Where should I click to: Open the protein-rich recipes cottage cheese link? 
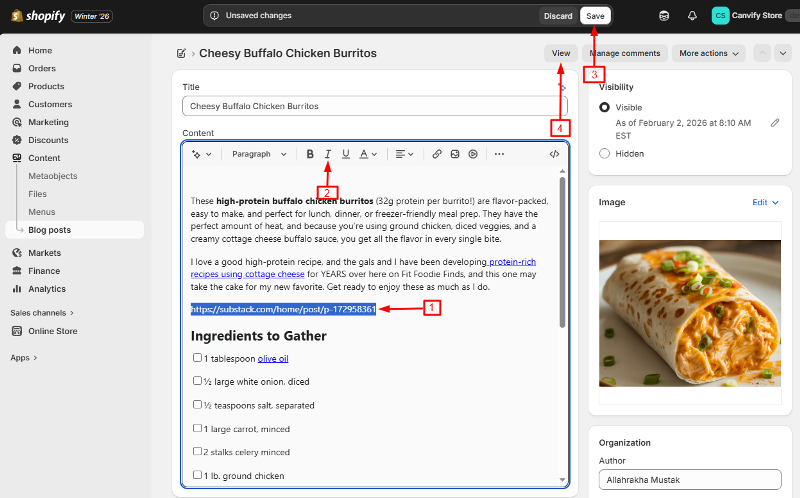(x=363, y=268)
